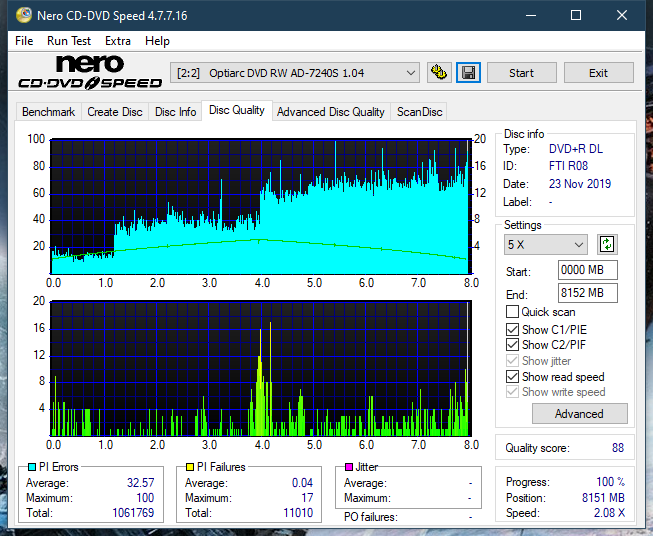Open the Advanced settings button
The height and width of the screenshot is (536, 653).
579,414
